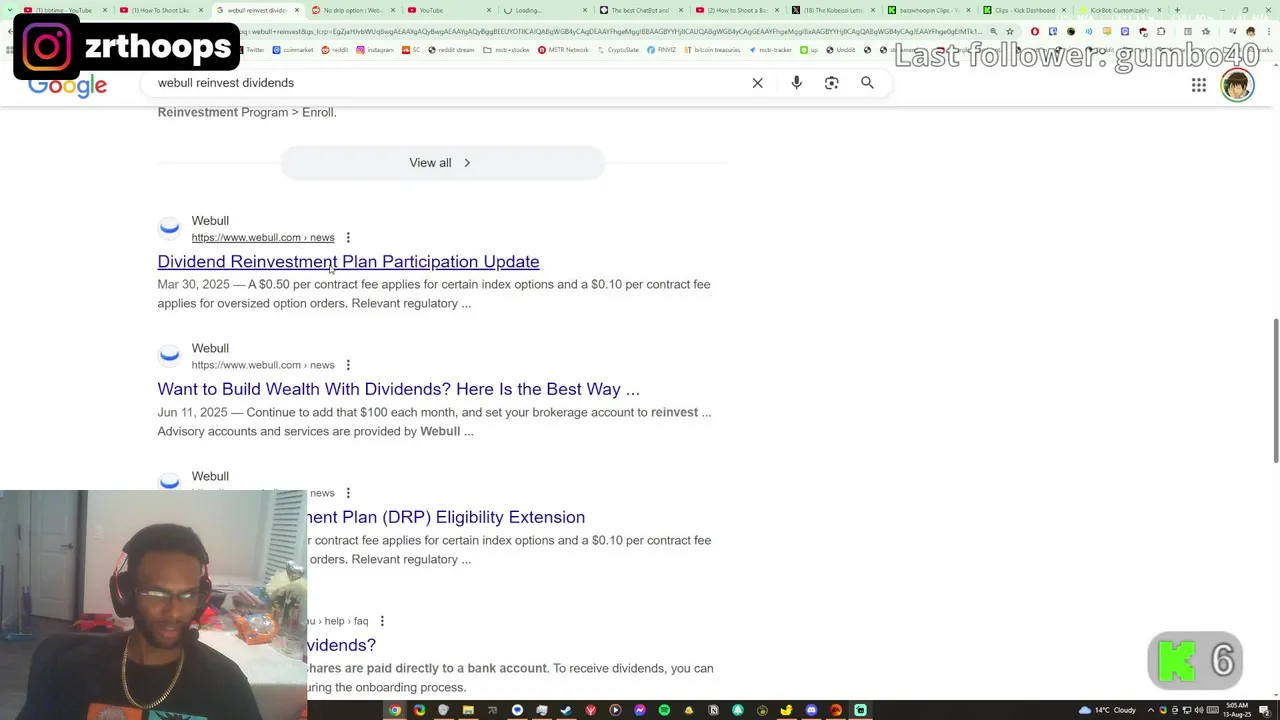Open Google Chrome in the taskbar

click(x=395, y=710)
